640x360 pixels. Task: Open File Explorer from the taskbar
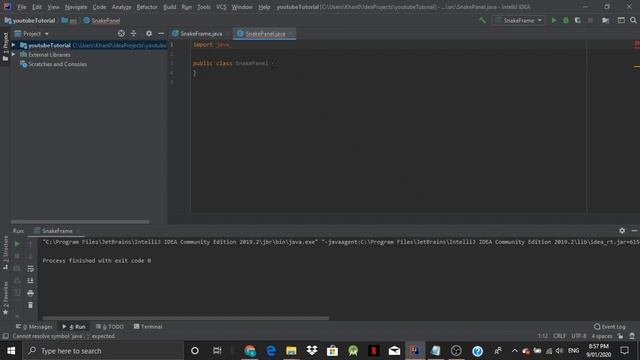coord(291,351)
